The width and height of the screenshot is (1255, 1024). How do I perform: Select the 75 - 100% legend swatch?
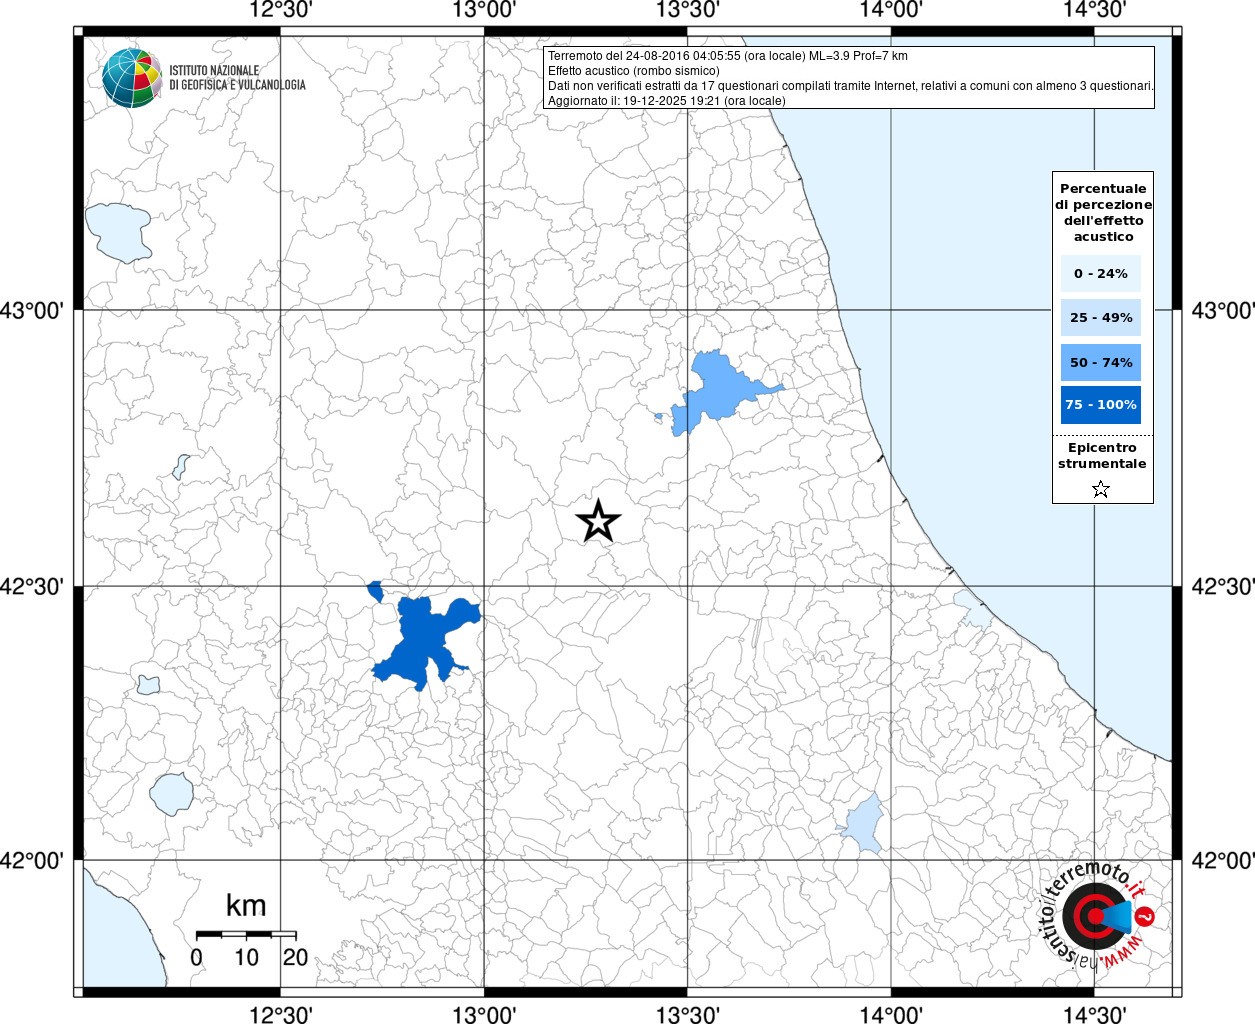[x=1101, y=405]
